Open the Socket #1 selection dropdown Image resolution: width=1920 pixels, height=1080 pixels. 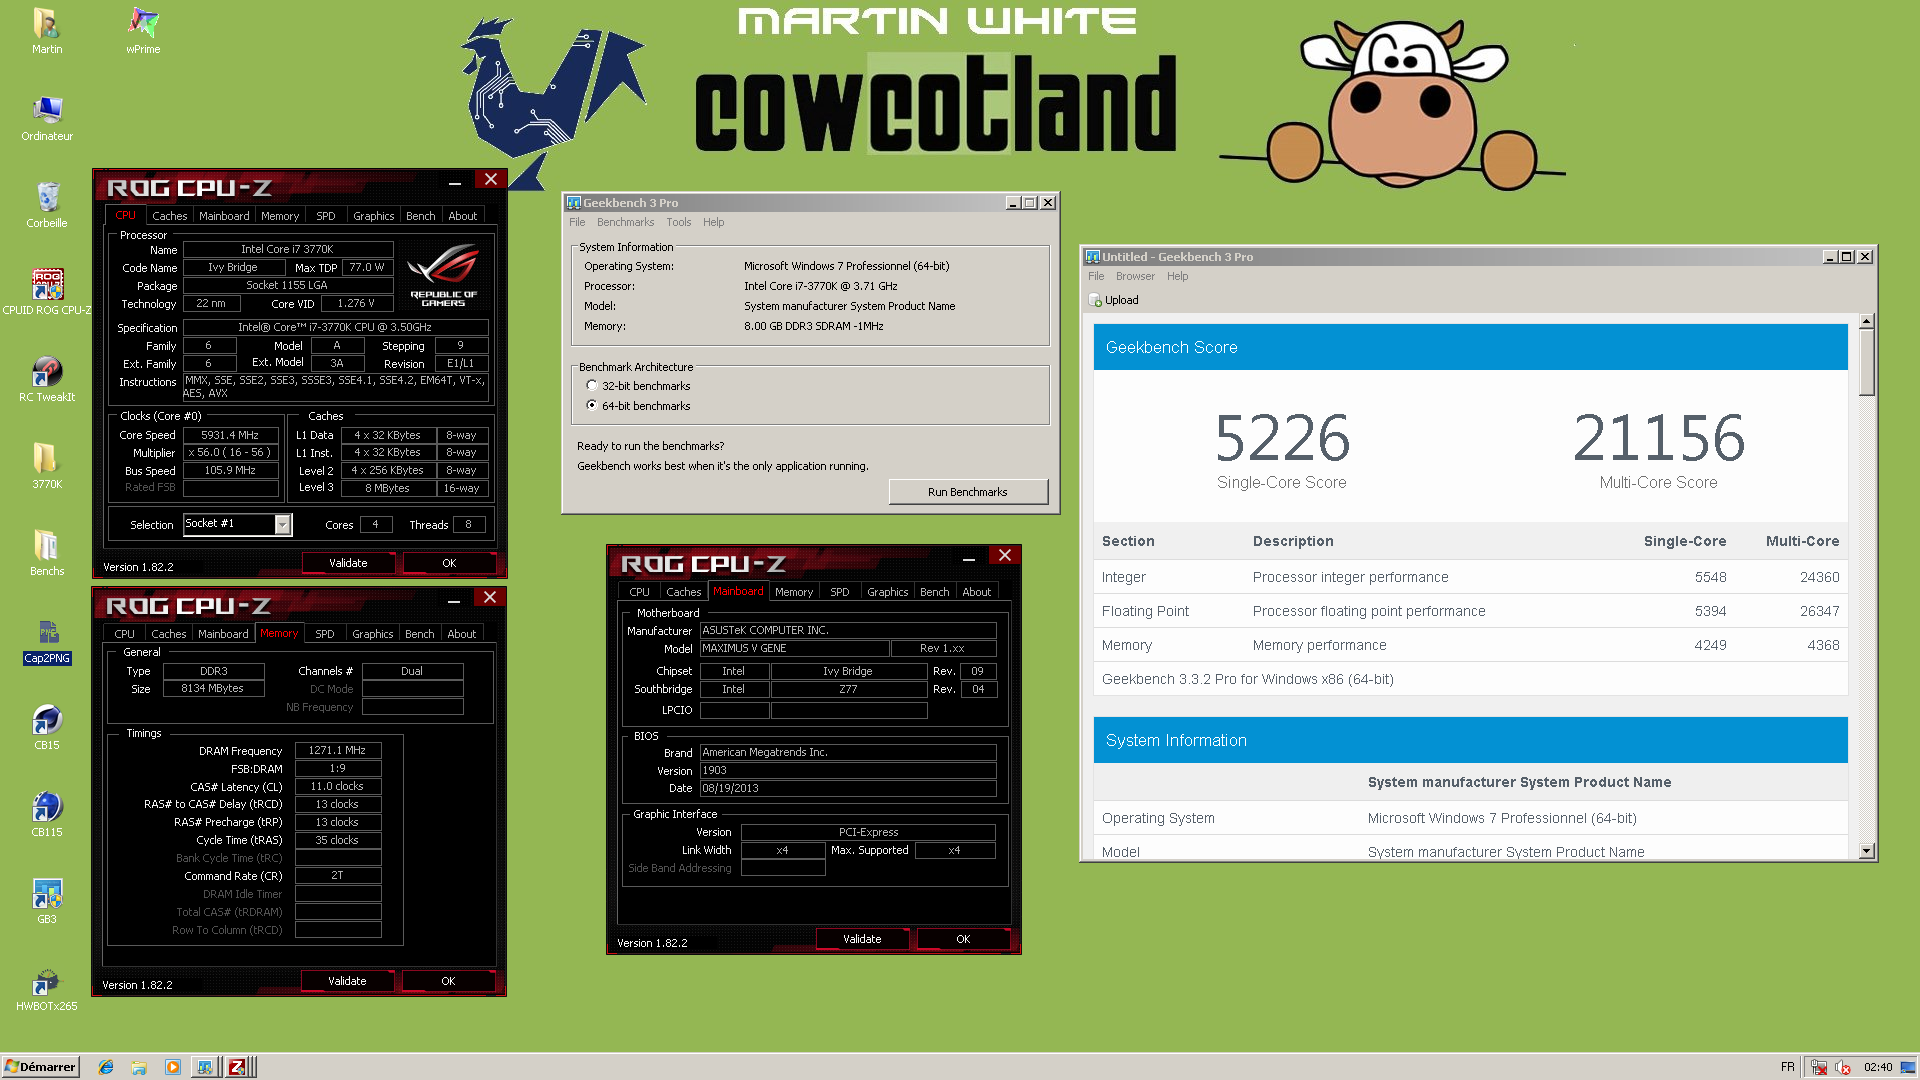(x=283, y=525)
